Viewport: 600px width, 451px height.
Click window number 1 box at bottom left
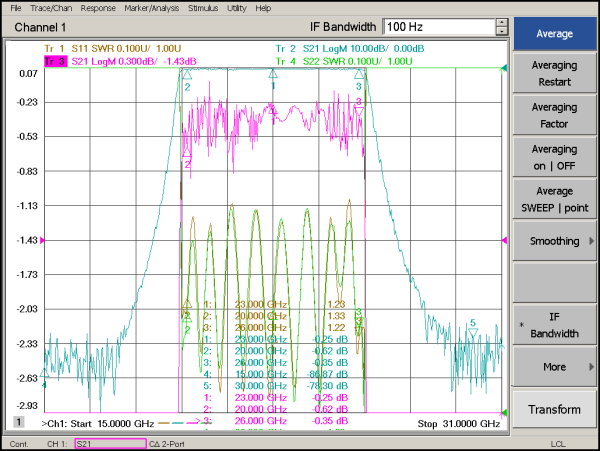pyautogui.click(x=18, y=423)
